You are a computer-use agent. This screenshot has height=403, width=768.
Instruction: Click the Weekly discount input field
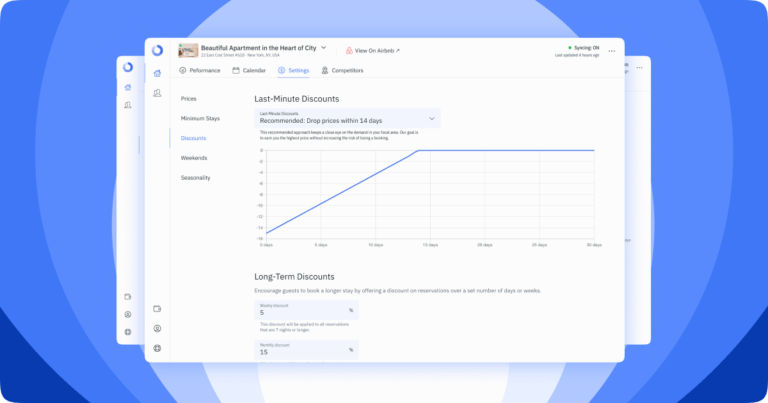tap(307, 310)
